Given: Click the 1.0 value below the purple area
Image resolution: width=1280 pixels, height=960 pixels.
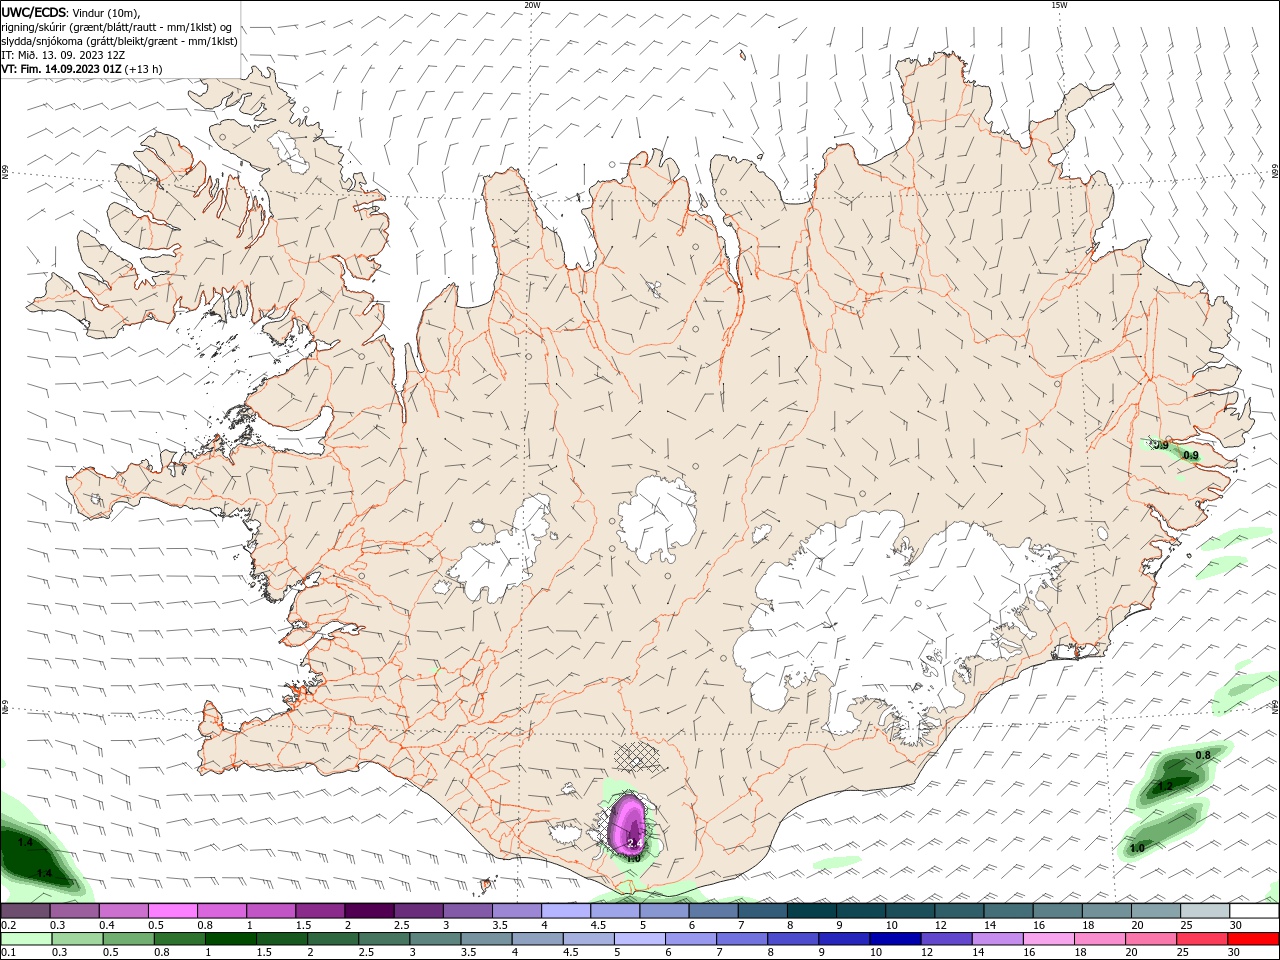Looking at the screenshot, I should (x=633, y=858).
